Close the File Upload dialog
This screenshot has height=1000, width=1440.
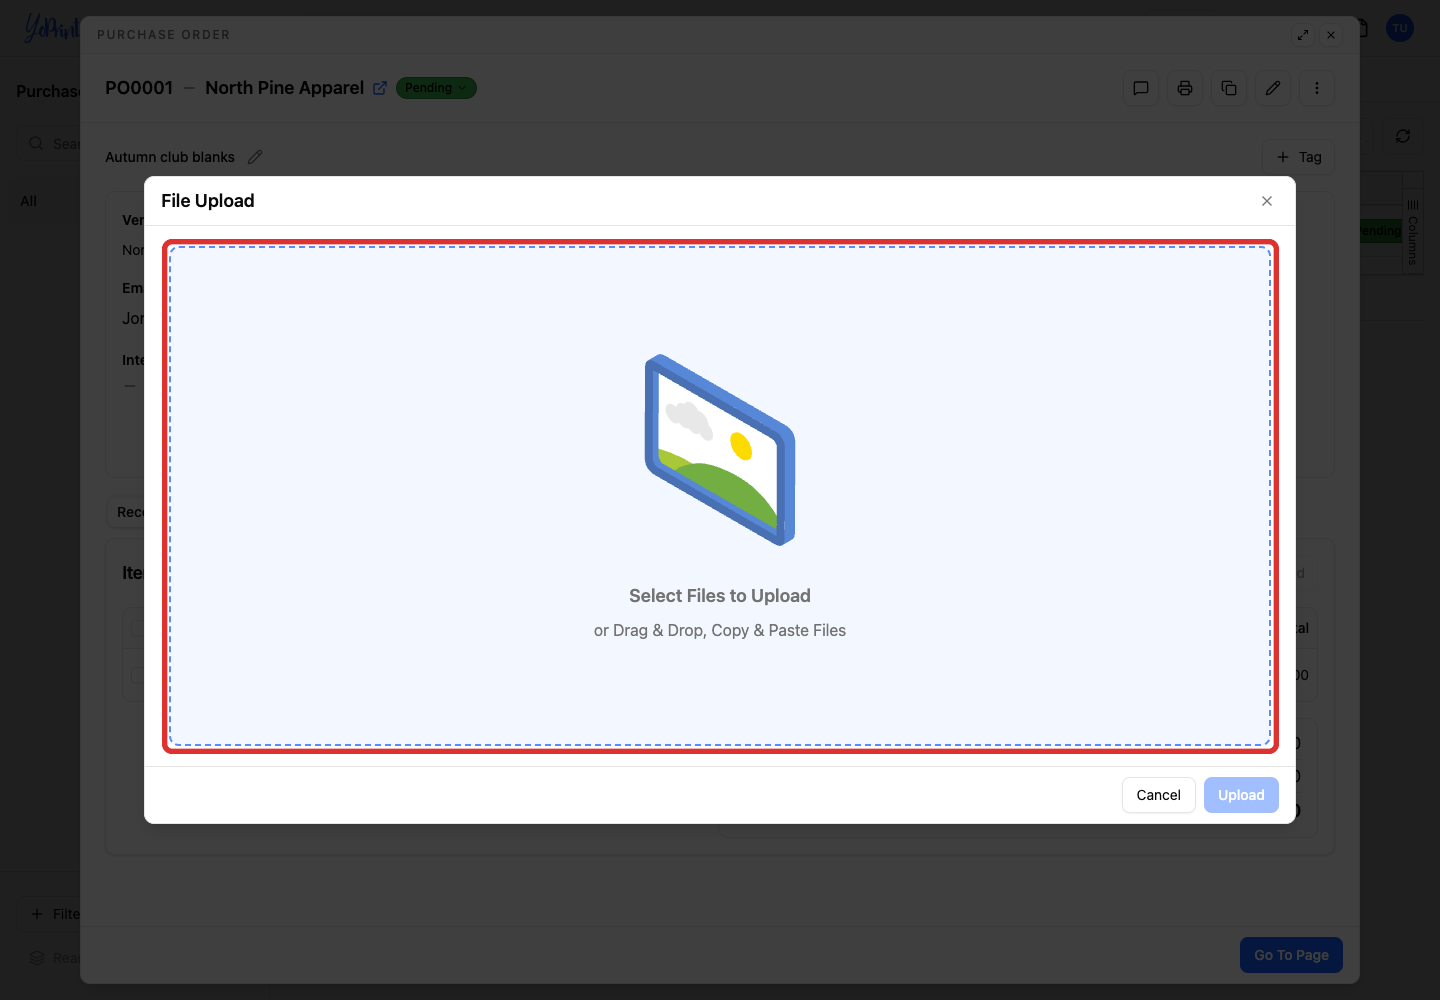(1267, 201)
